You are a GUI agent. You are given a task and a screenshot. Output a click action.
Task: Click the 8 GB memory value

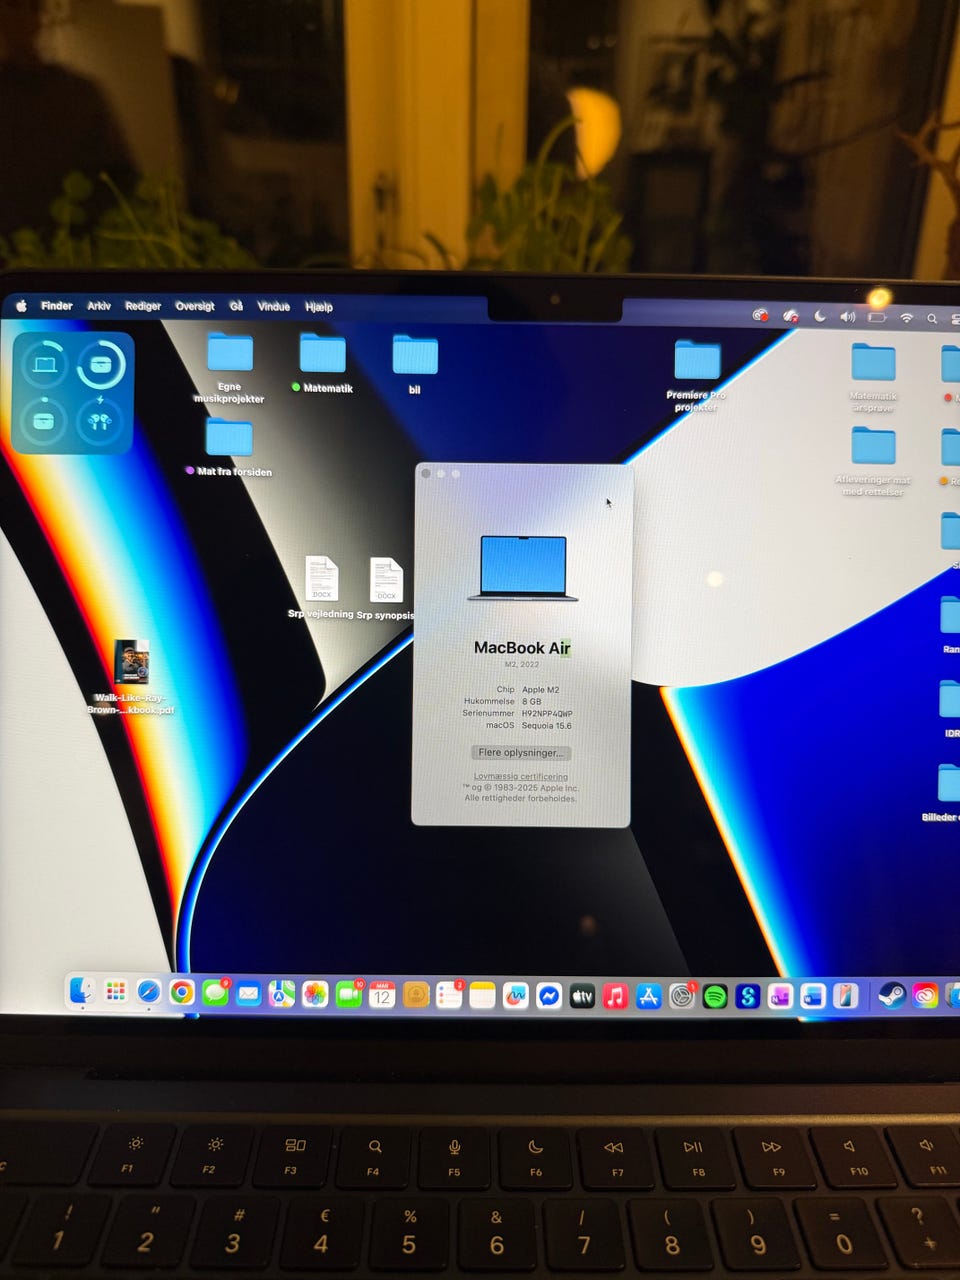[531, 702]
